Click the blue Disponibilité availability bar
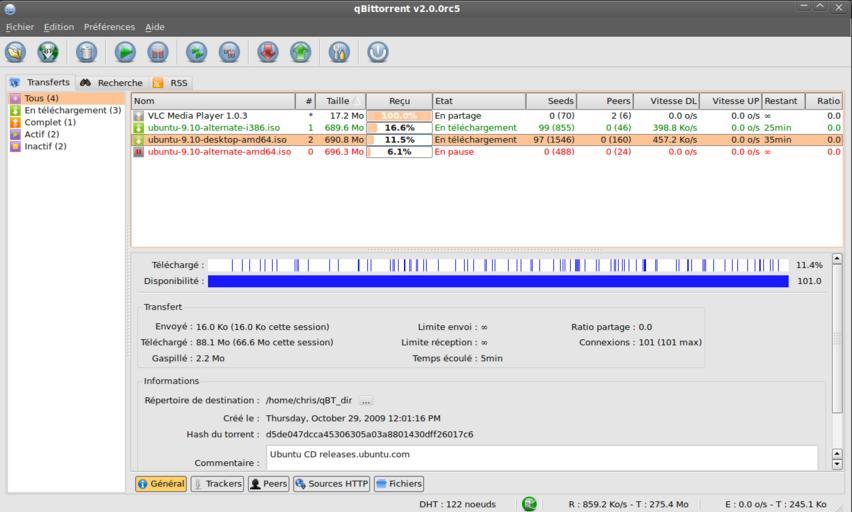This screenshot has width=852, height=512. (498, 282)
